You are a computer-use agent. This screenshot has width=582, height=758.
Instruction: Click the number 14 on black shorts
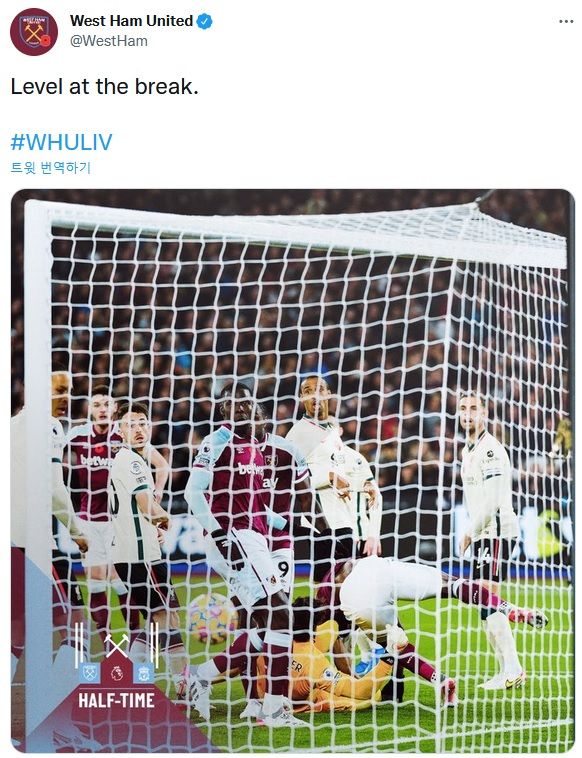point(483,557)
